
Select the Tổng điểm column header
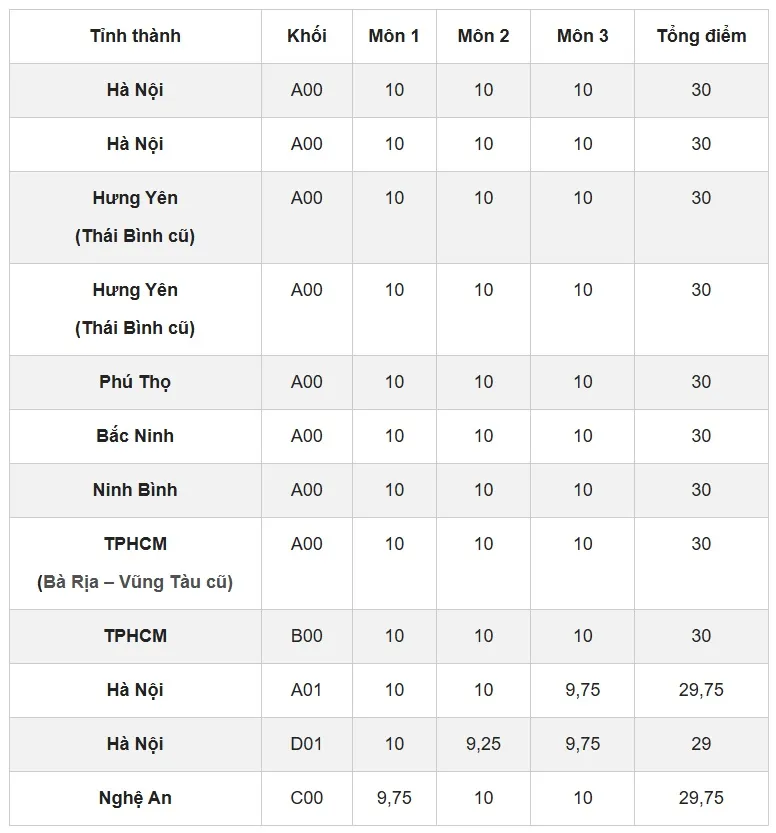coord(701,36)
